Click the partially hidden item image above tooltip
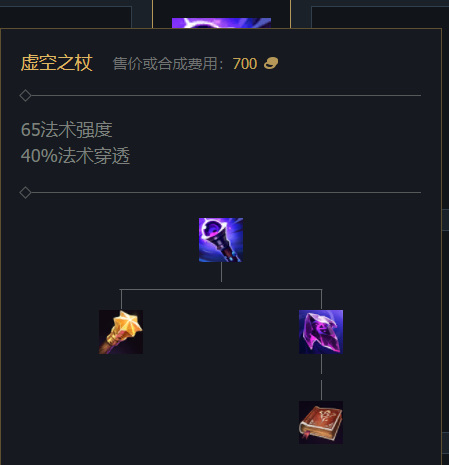 [221, 23]
